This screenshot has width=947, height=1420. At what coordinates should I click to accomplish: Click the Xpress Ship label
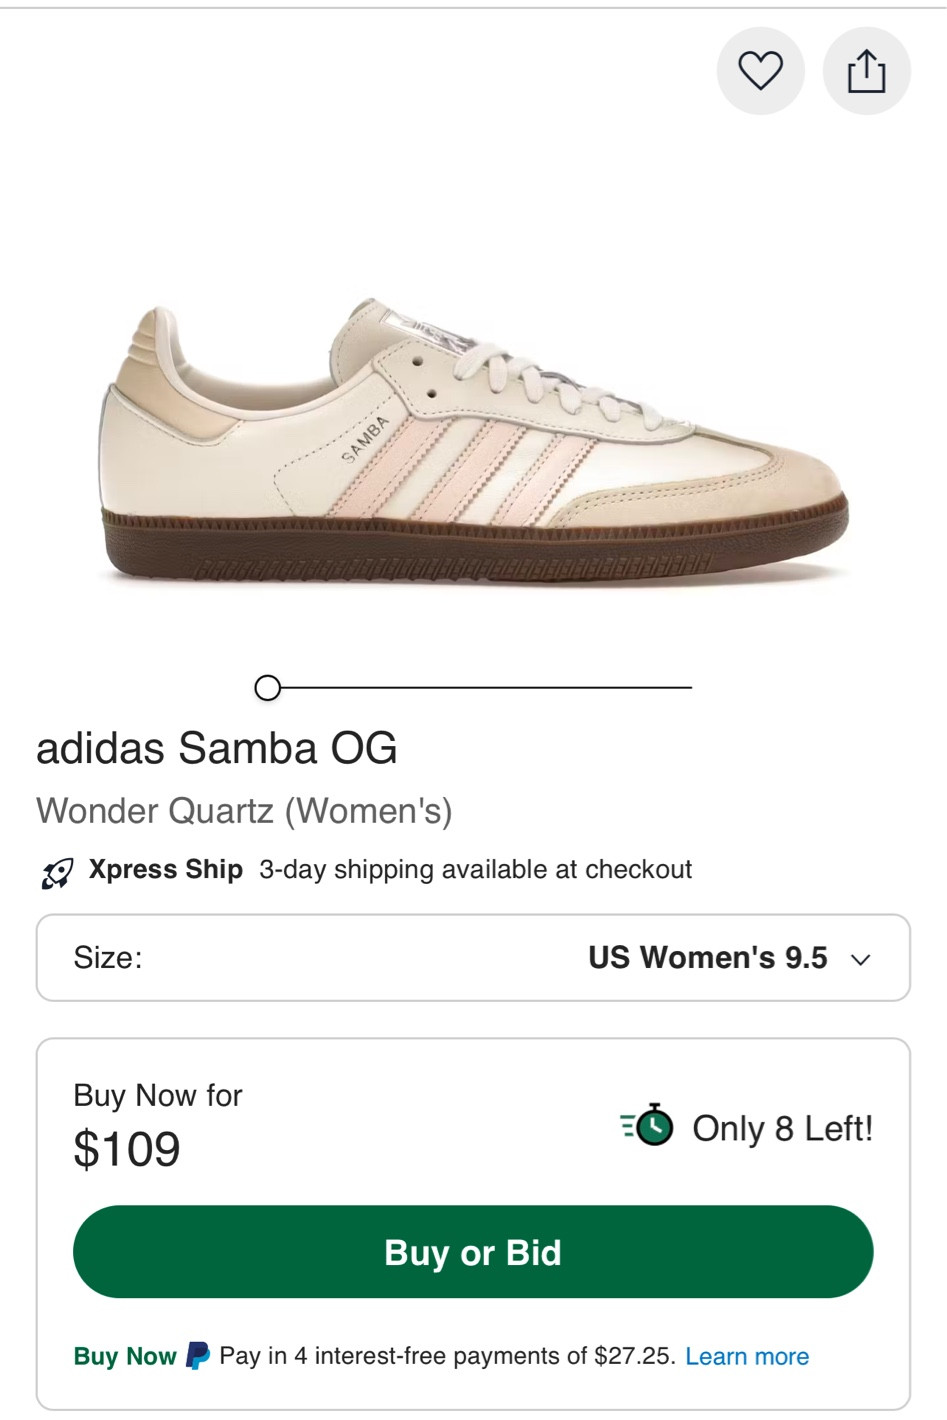[165, 869]
